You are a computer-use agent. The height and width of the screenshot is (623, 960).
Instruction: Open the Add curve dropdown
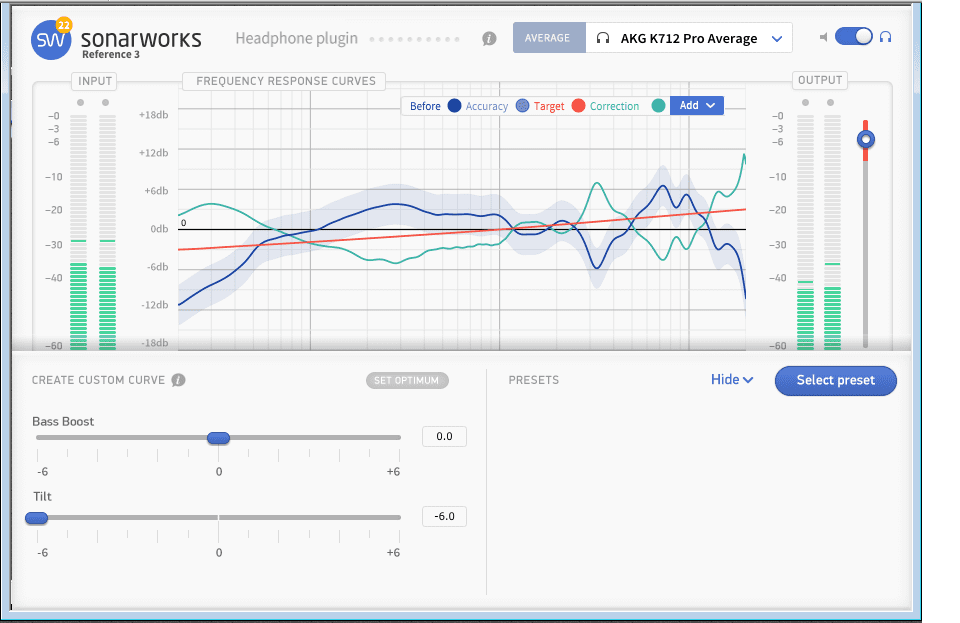pos(697,105)
